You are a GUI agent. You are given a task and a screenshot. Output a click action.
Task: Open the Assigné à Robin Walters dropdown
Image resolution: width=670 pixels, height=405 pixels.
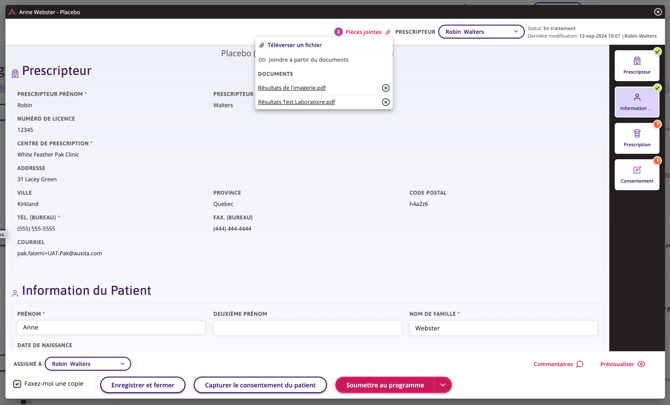coord(88,364)
